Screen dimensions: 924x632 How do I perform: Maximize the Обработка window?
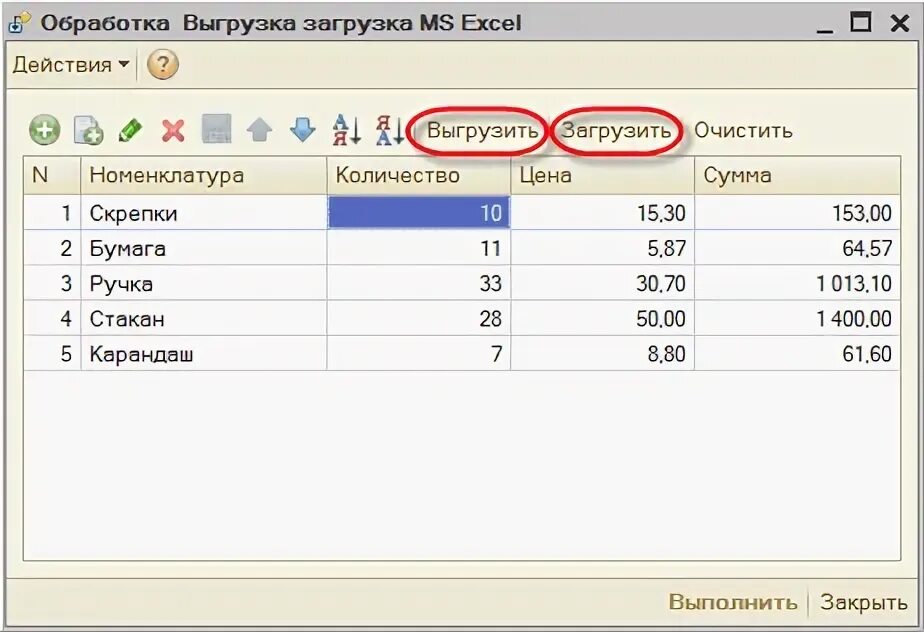pos(860,22)
